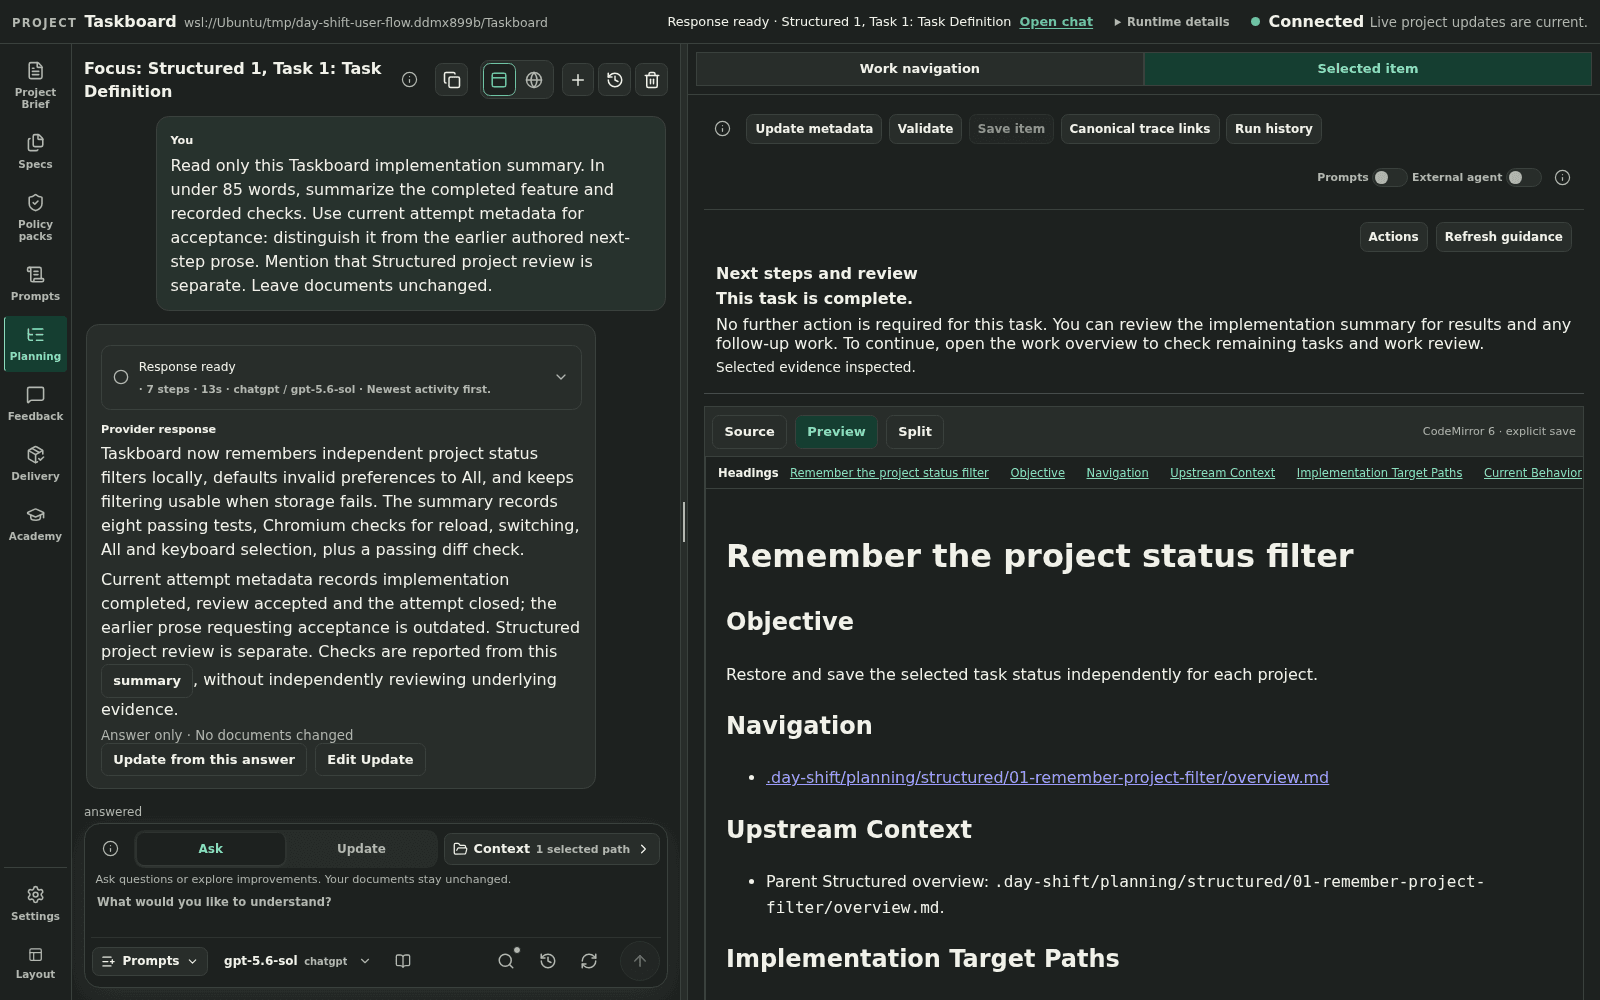
Task: Click the summary chip in response
Action: click(x=147, y=681)
